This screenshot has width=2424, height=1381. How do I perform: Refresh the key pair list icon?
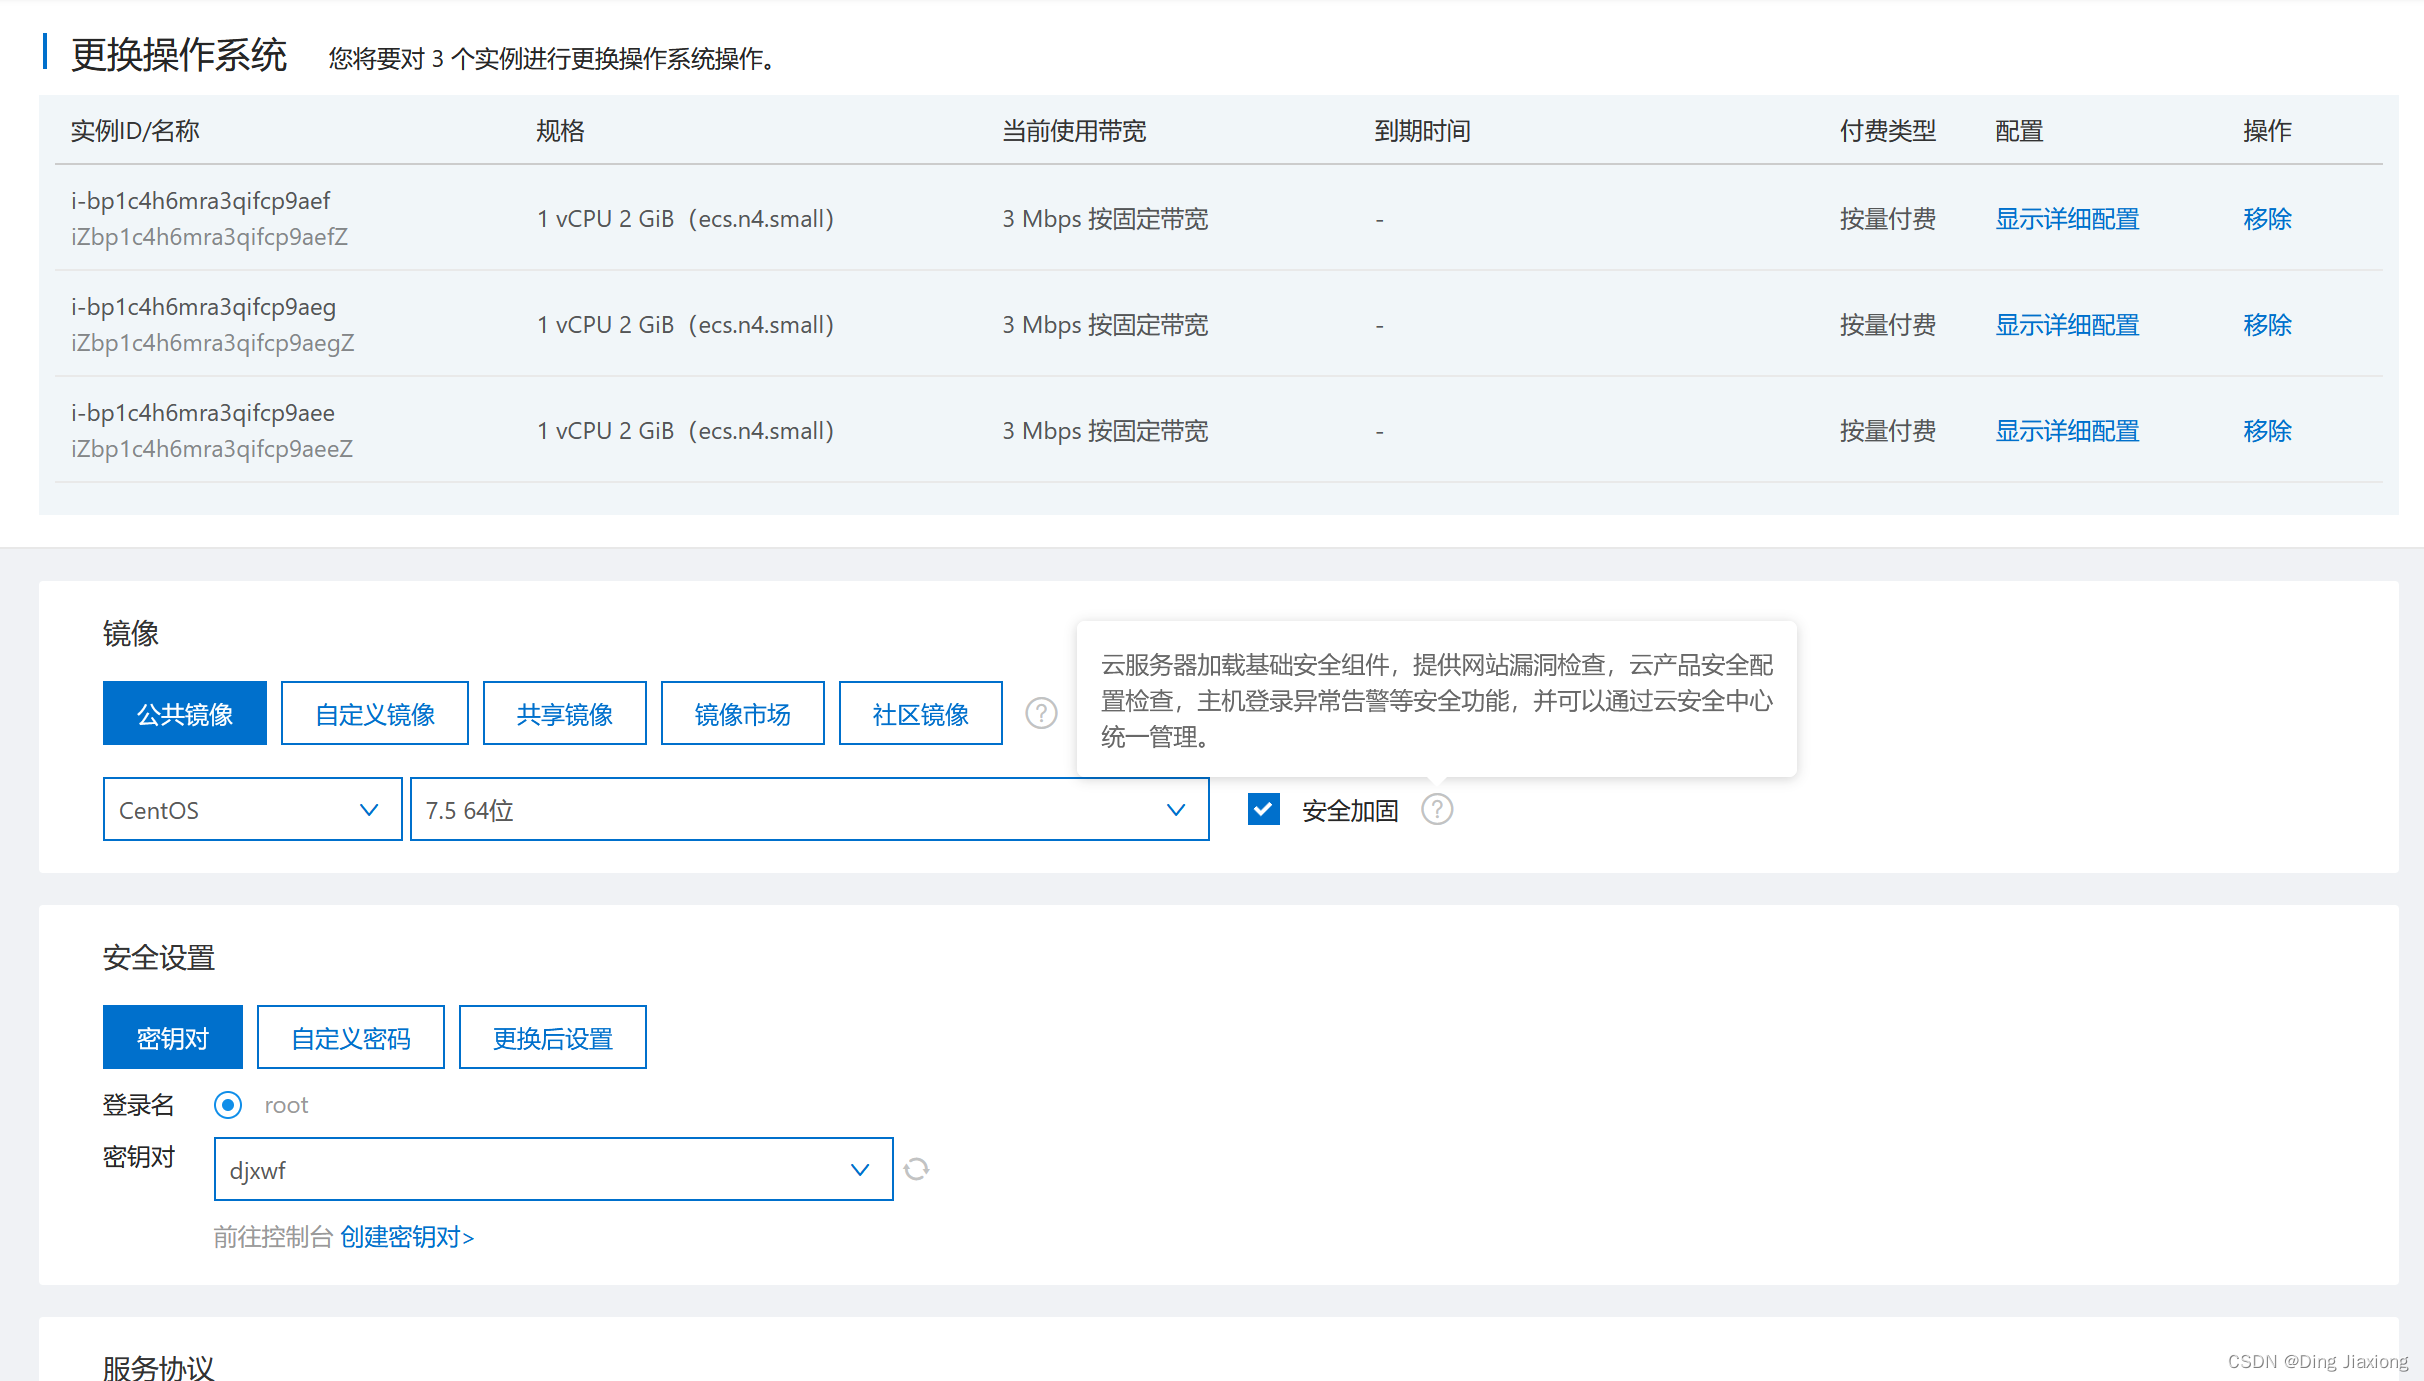tap(916, 1169)
